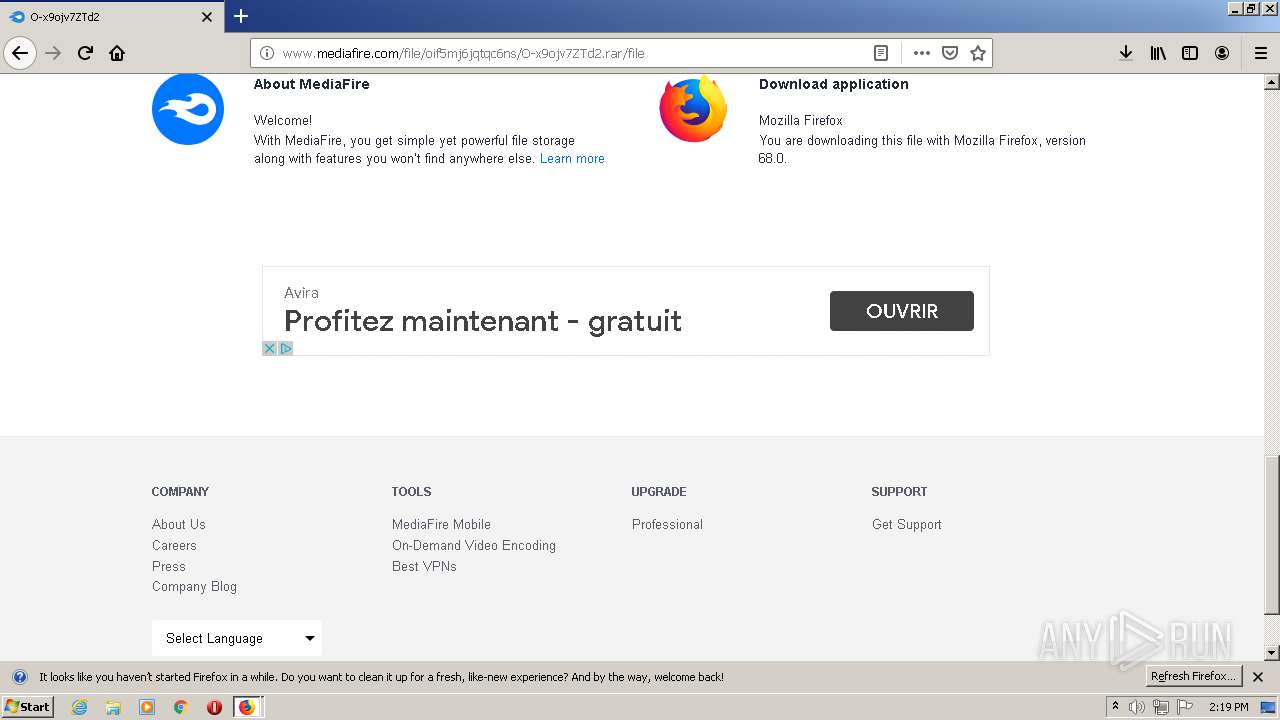Open the Firefox home page

pos(117,53)
